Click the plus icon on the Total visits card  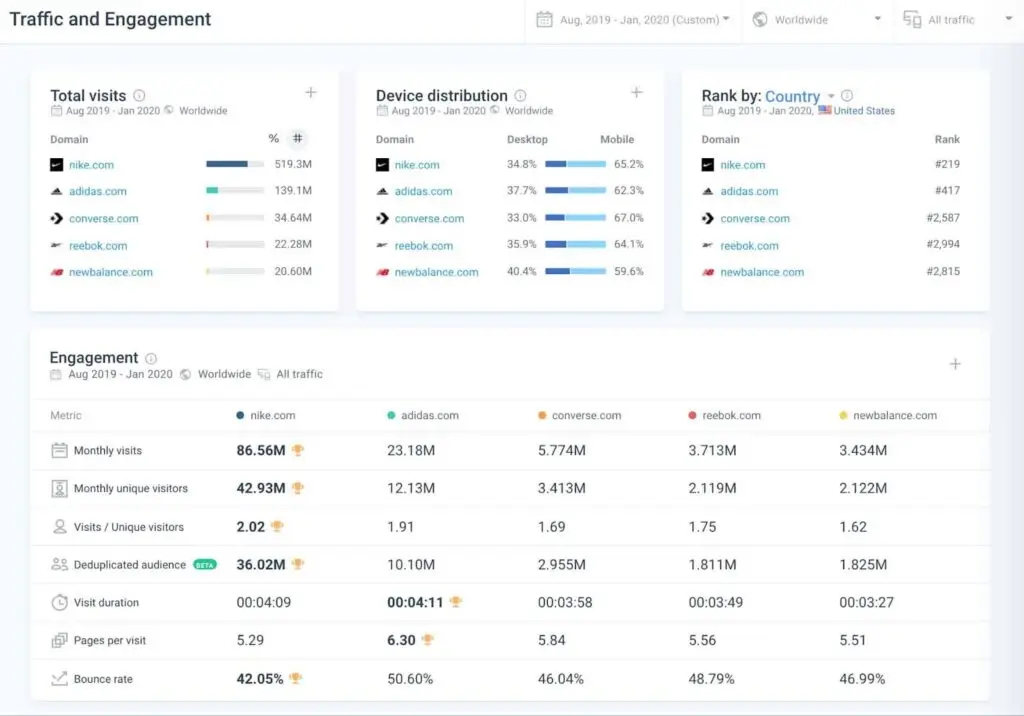311,92
